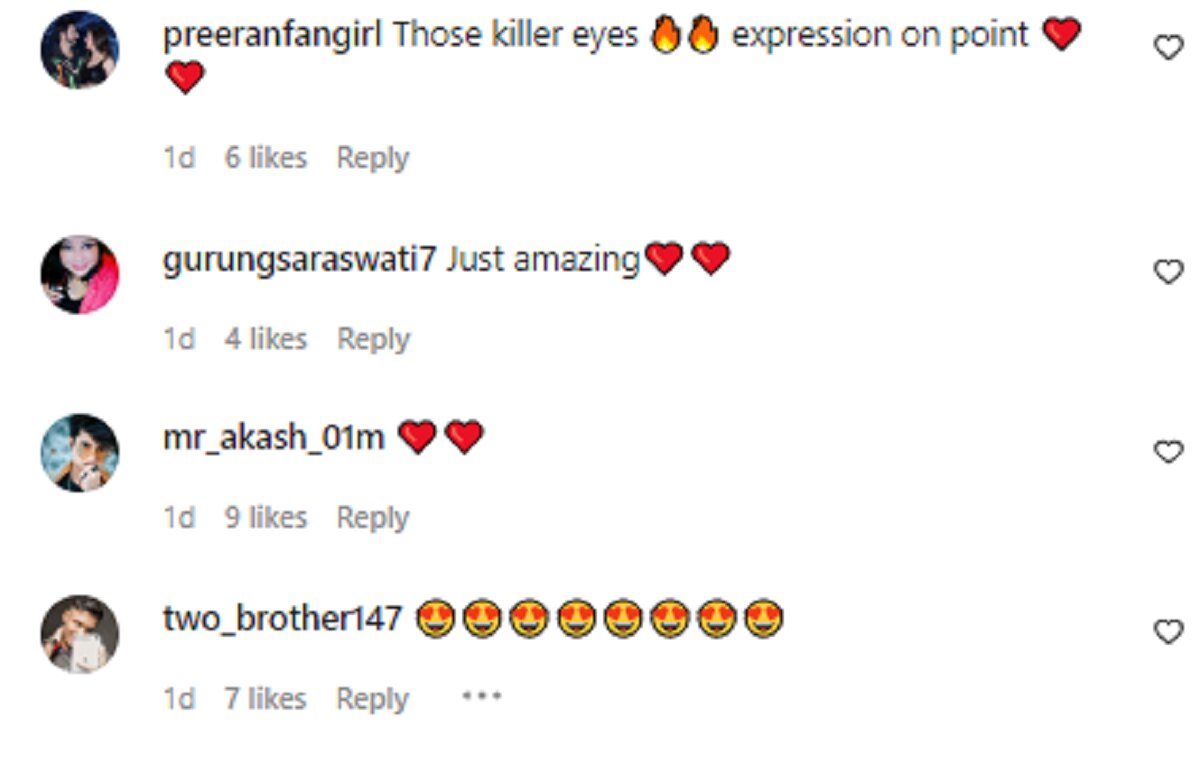View two_brother147's profile photo
The width and height of the screenshot is (1200, 763).
point(80,634)
